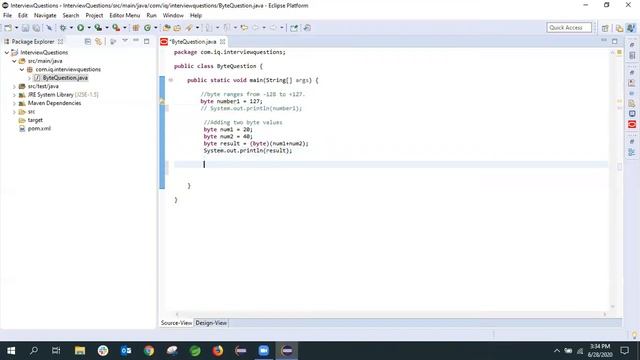This screenshot has height=360, width=640.
Task: Switch to the Source-View tab
Action: click(176, 323)
